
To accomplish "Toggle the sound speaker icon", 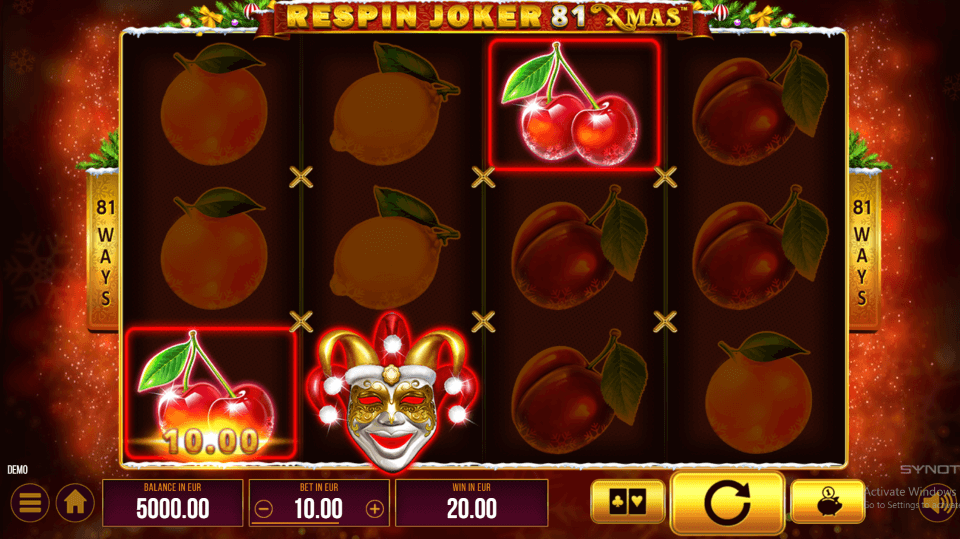I will [x=940, y=503].
